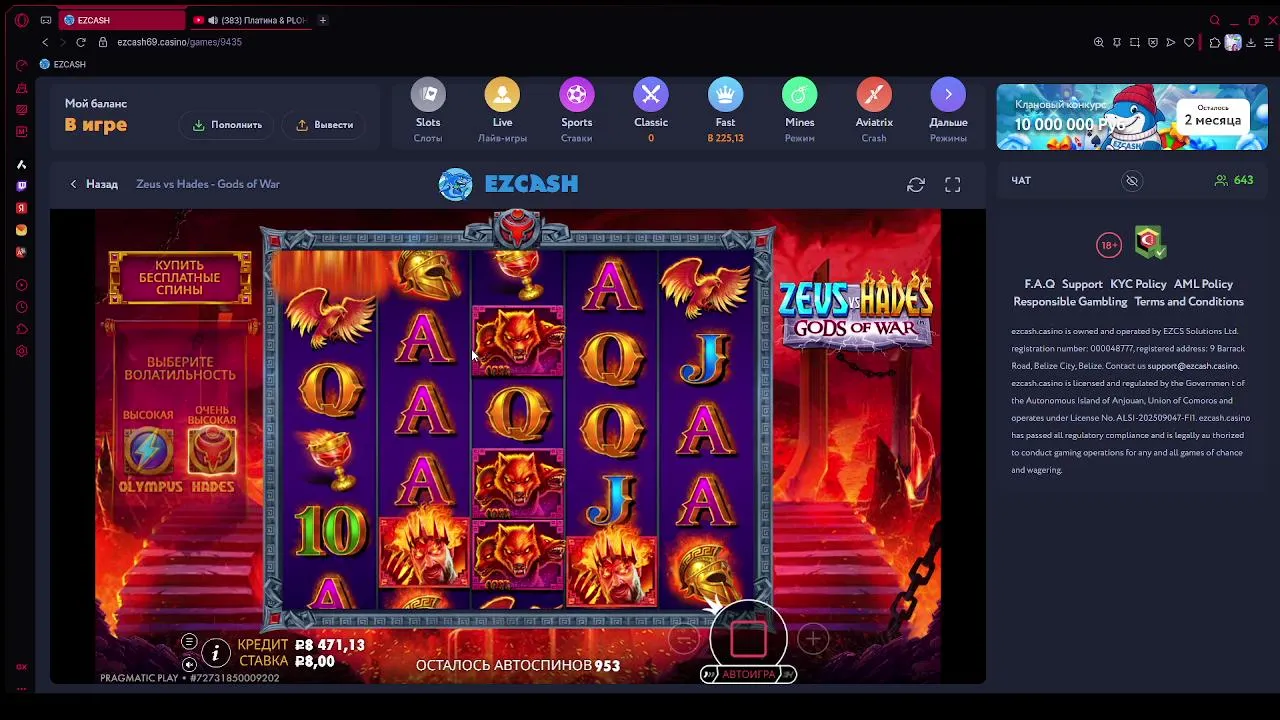
Task: Stop the autospin with stop button
Action: [x=748, y=638]
